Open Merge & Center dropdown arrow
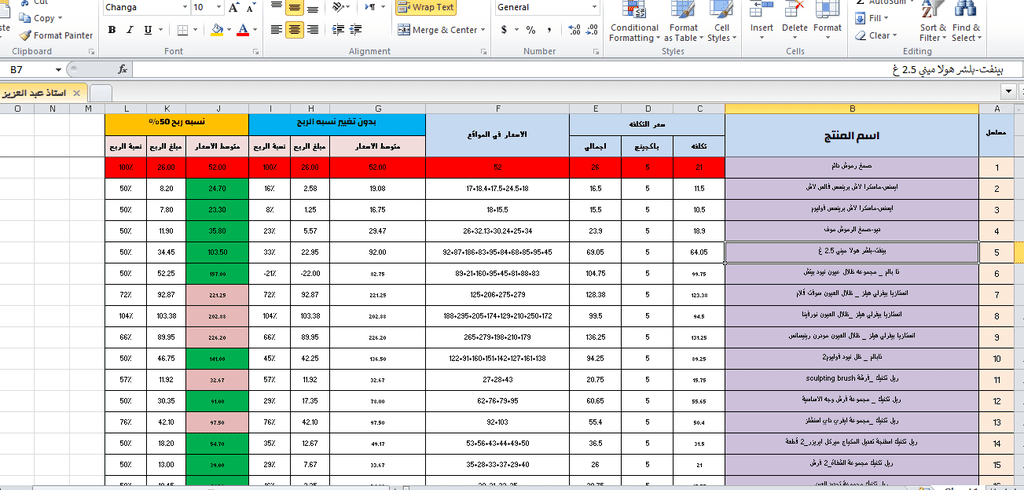The height and width of the screenshot is (490, 1024). 483,30
